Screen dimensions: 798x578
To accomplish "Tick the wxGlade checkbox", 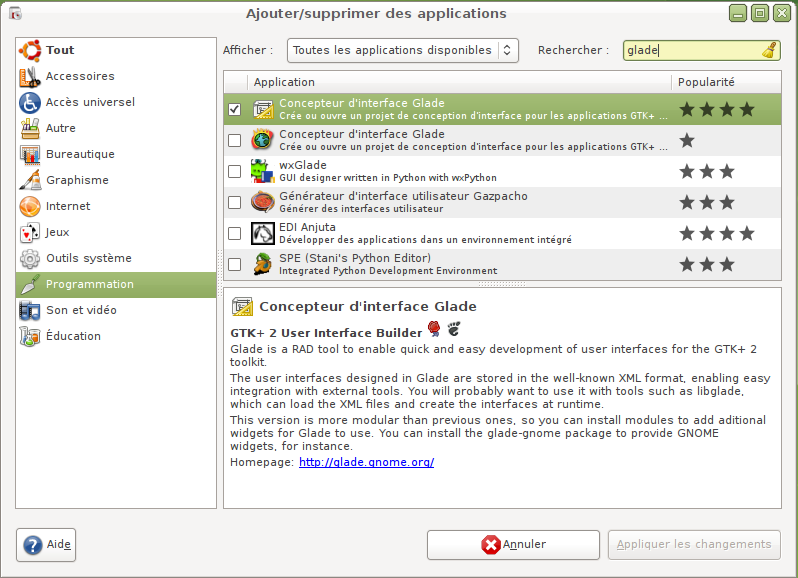I will pyautogui.click(x=235, y=171).
